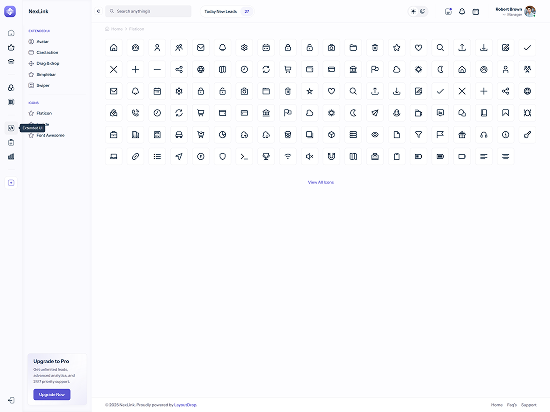This screenshot has width=550, height=412.
Task: Click the minus icon tile
Action: [157, 69]
